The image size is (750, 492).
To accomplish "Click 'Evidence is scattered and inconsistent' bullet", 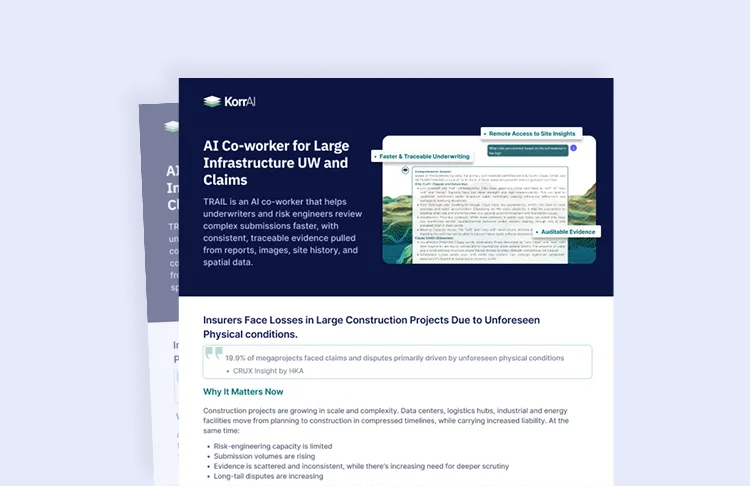I will pyautogui.click(x=361, y=466).
